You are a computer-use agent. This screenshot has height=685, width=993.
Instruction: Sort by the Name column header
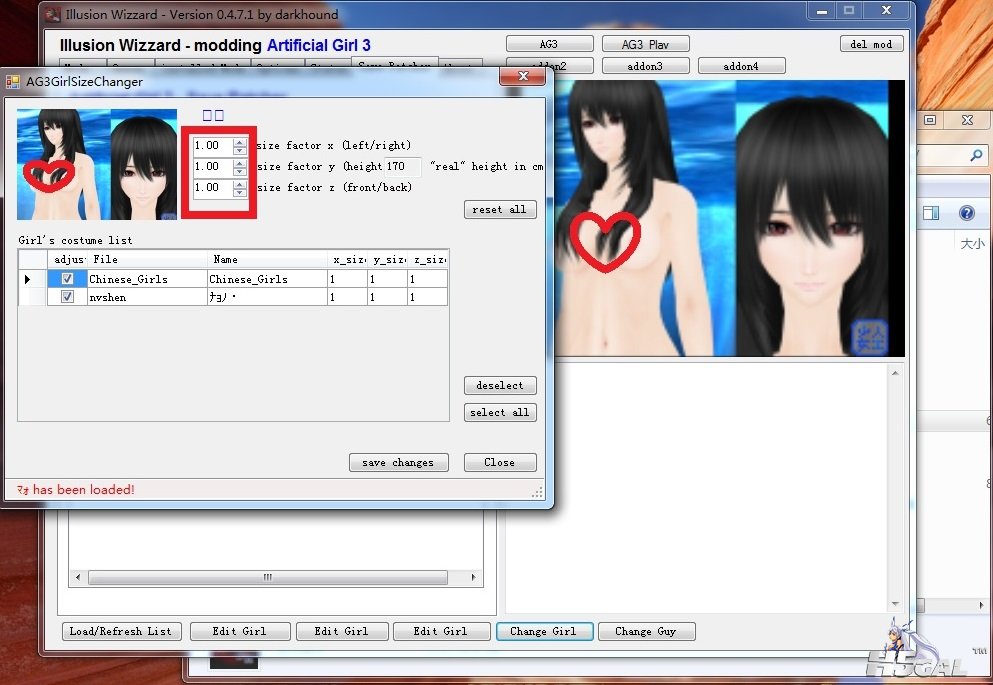(267, 259)
